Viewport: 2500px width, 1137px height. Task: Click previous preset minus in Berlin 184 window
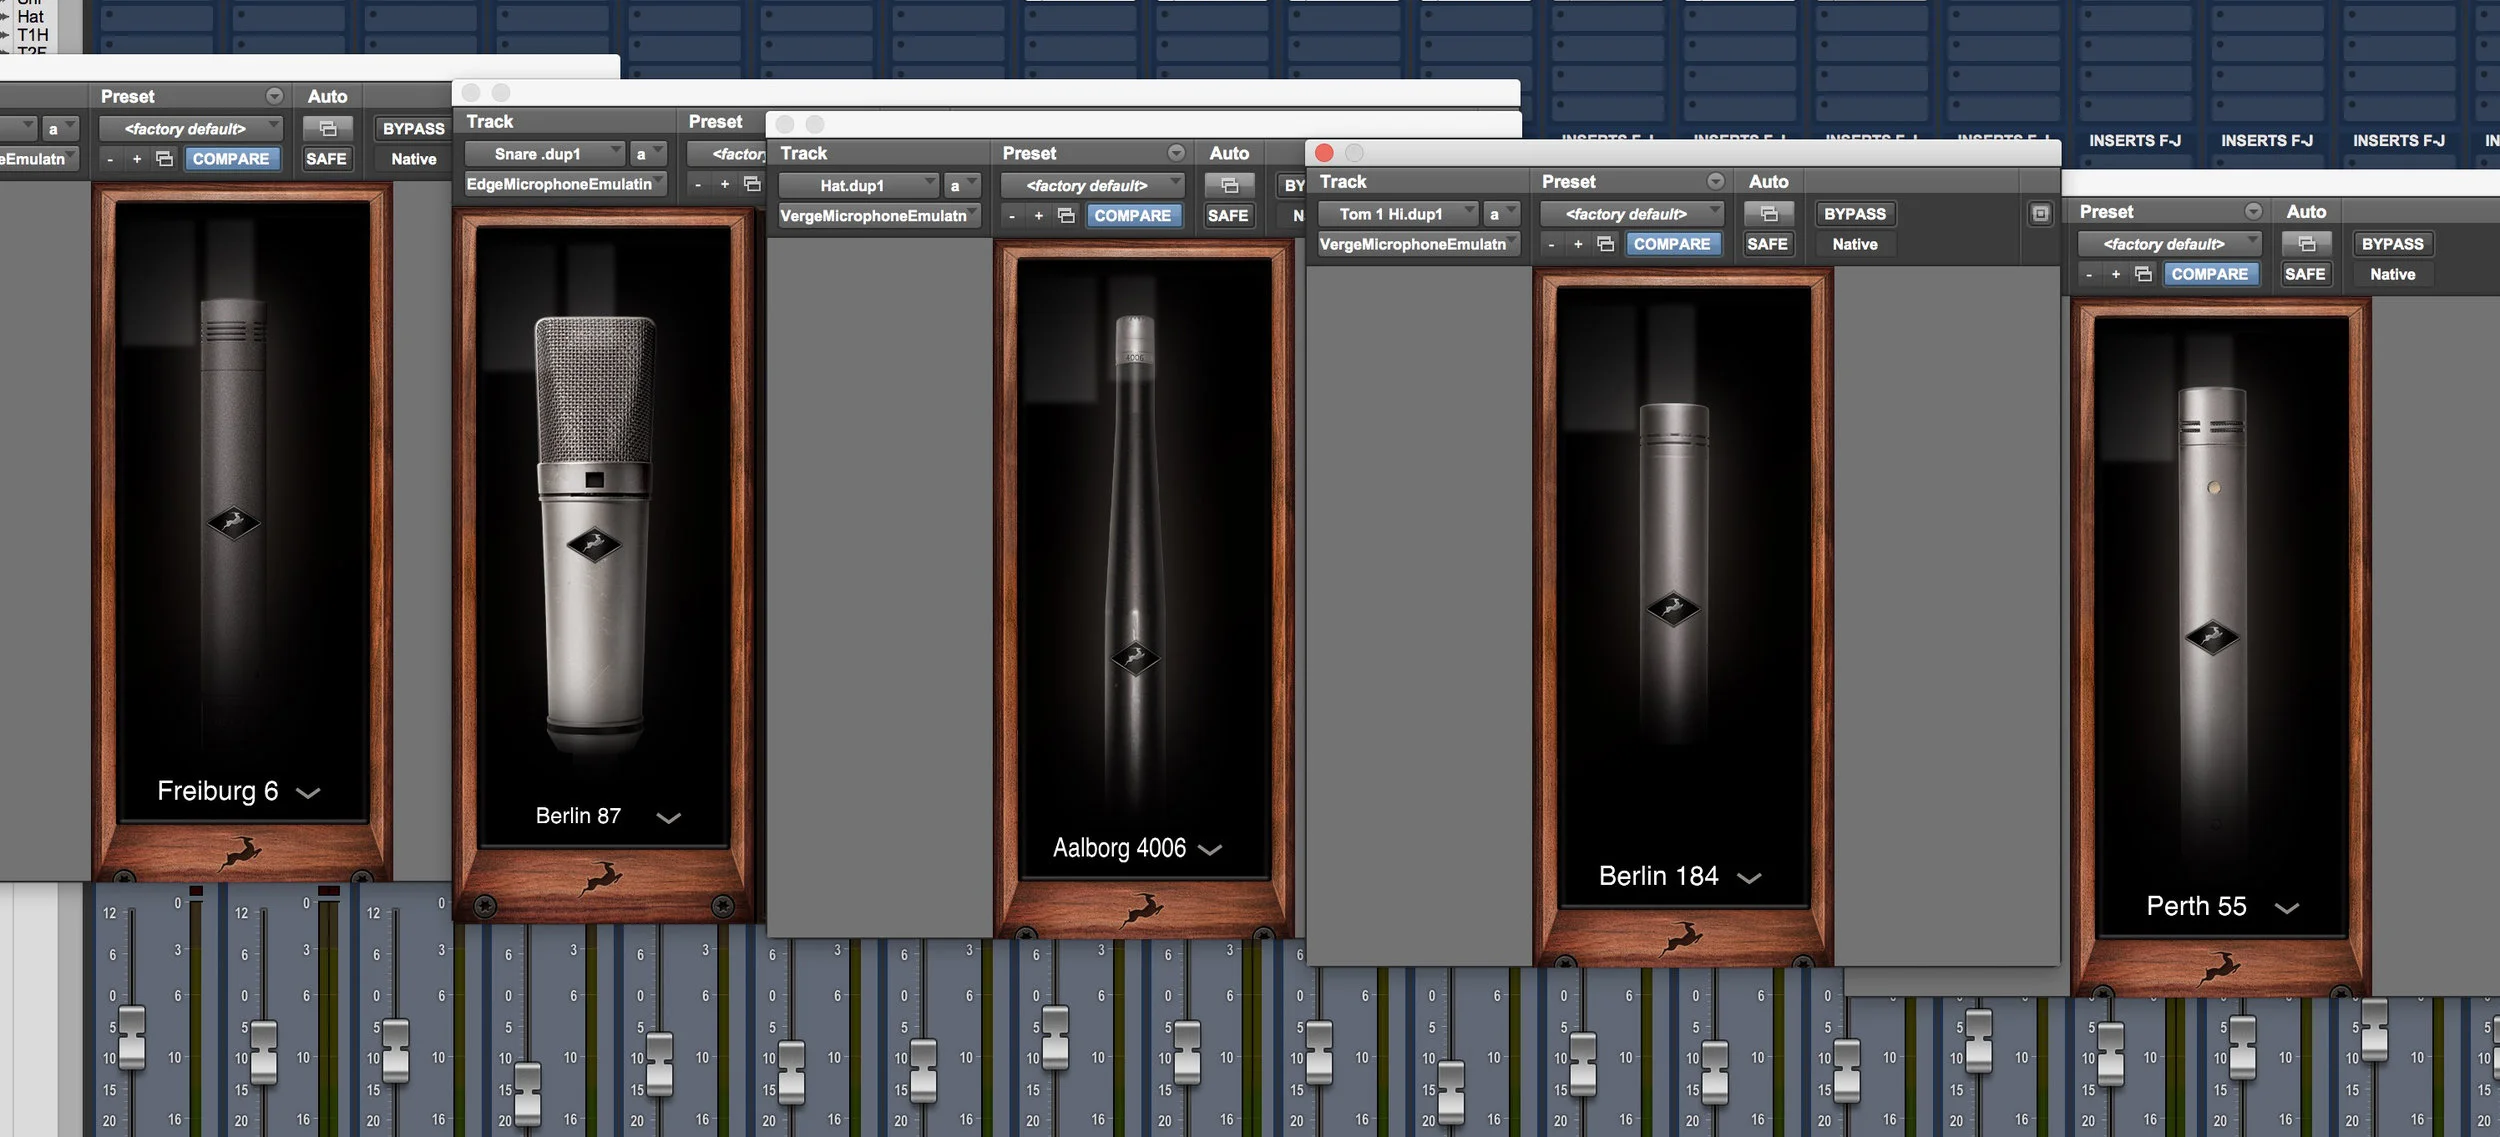click(x=1551, y=244)
